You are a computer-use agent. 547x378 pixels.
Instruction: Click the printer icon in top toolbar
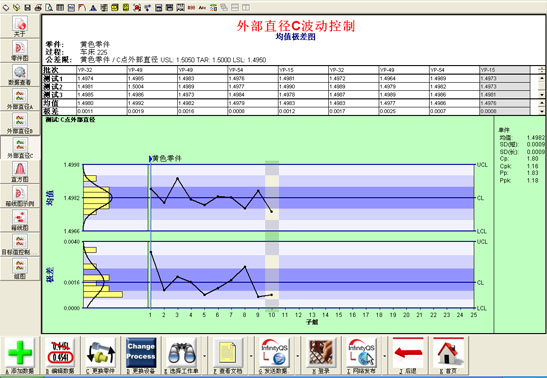[x=38, y=7]
